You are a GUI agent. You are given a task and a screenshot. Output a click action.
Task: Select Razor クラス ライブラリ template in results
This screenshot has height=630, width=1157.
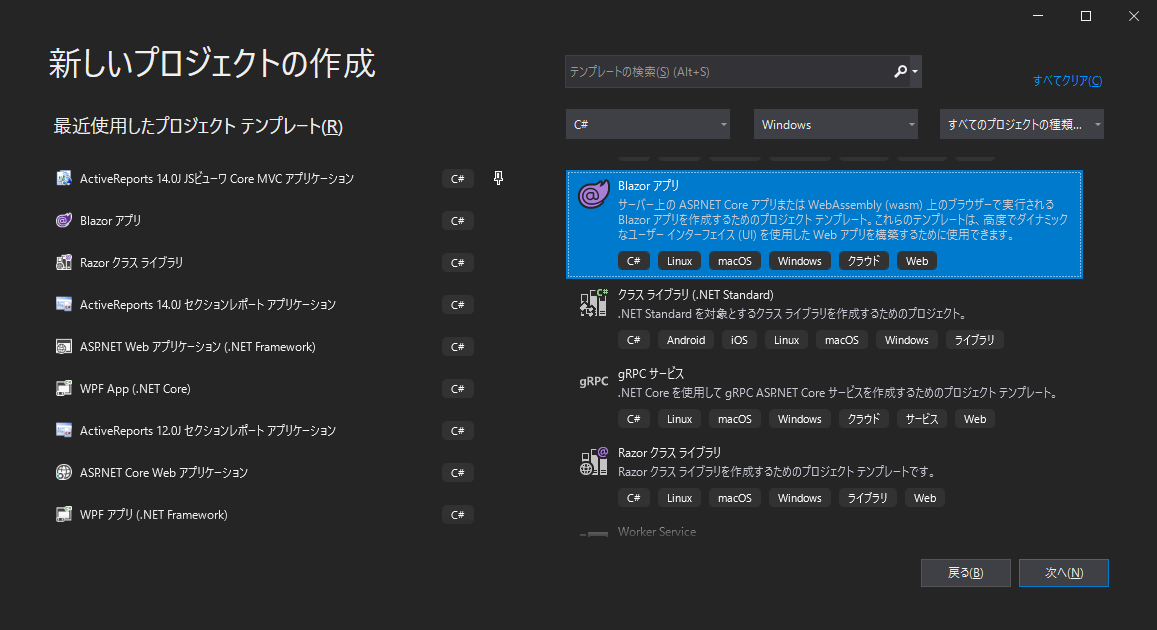(824, 476)
